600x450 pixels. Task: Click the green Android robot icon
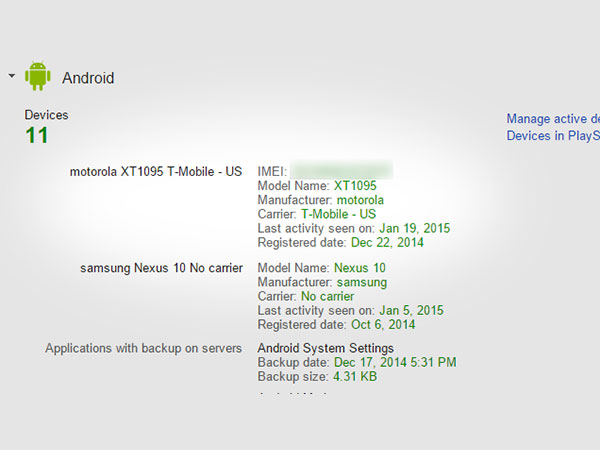coord(38,76)
